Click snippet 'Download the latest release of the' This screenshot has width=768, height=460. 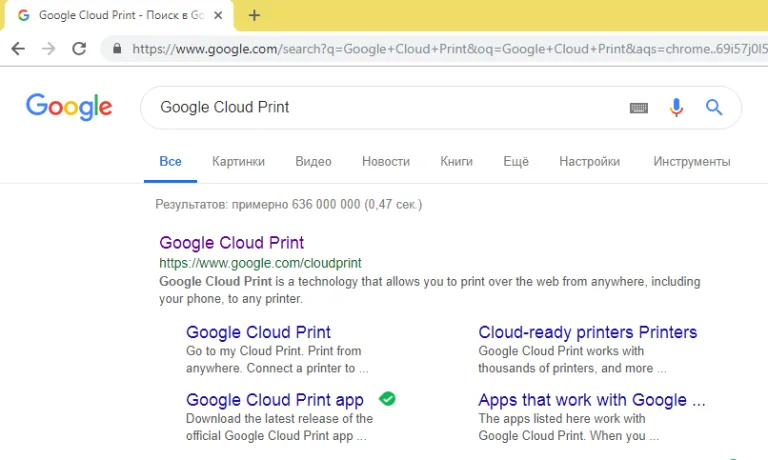coord(279,418)
